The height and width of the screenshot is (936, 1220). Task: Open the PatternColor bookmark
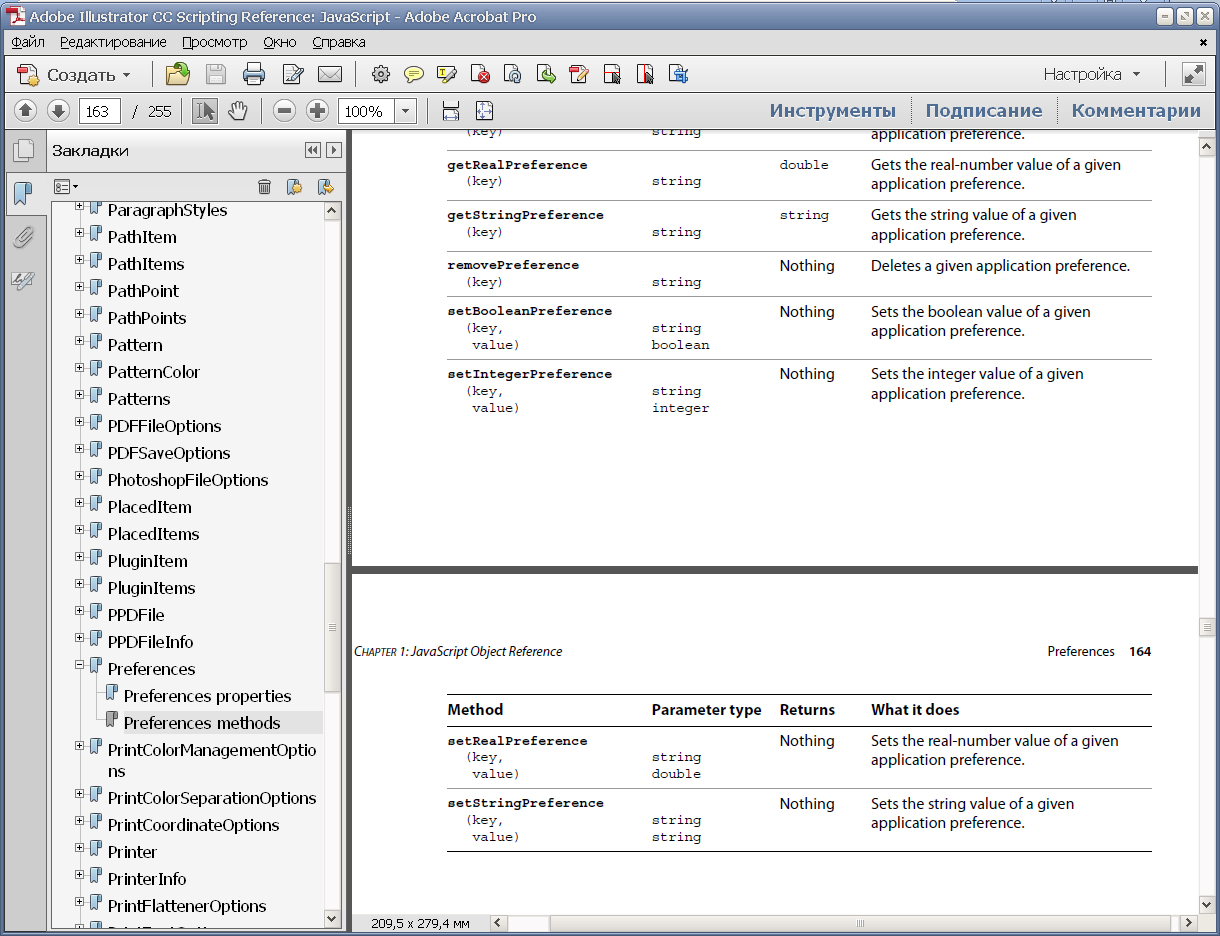(154, 372)
